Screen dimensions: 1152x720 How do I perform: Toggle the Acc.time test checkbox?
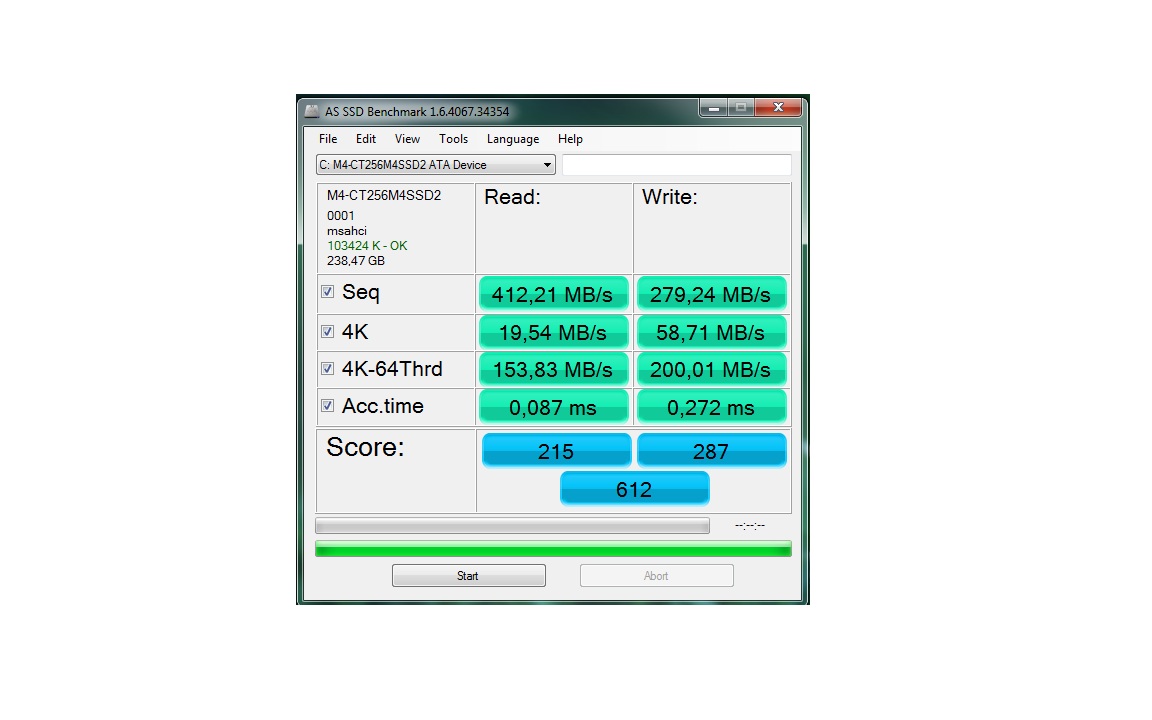pos(328,406)
